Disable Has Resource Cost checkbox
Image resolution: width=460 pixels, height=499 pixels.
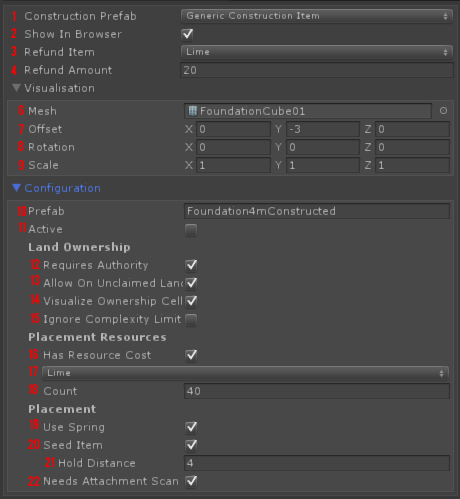pos(191,355)
